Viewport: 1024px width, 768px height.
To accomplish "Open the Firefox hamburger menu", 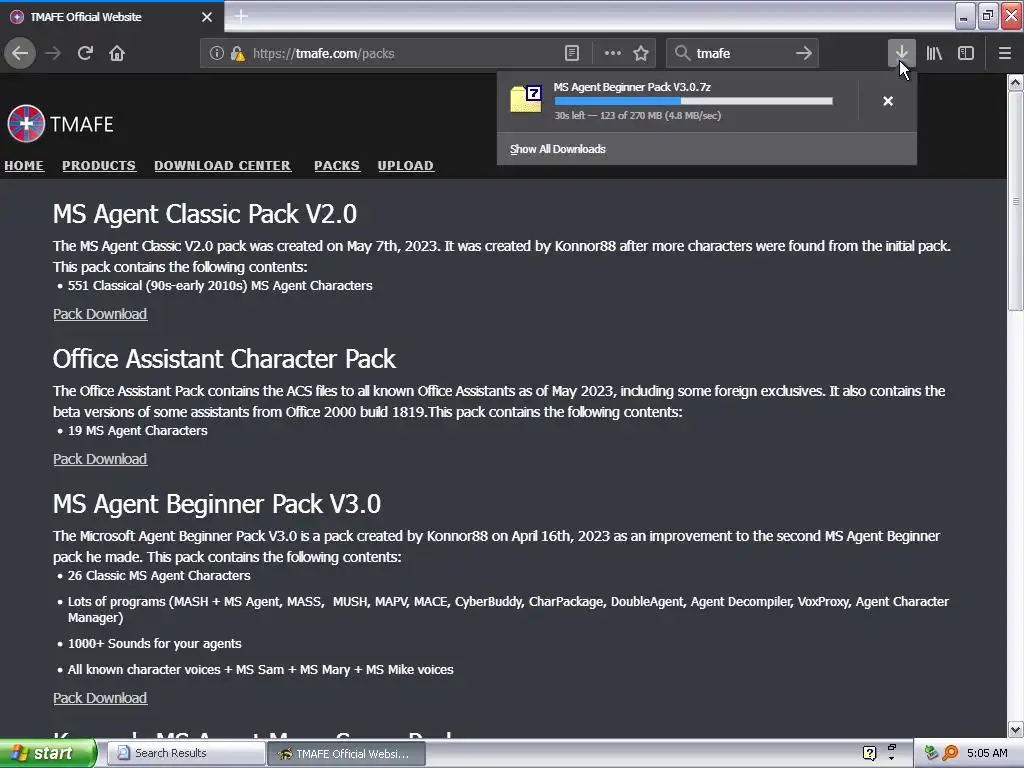I will [1004, 53].
